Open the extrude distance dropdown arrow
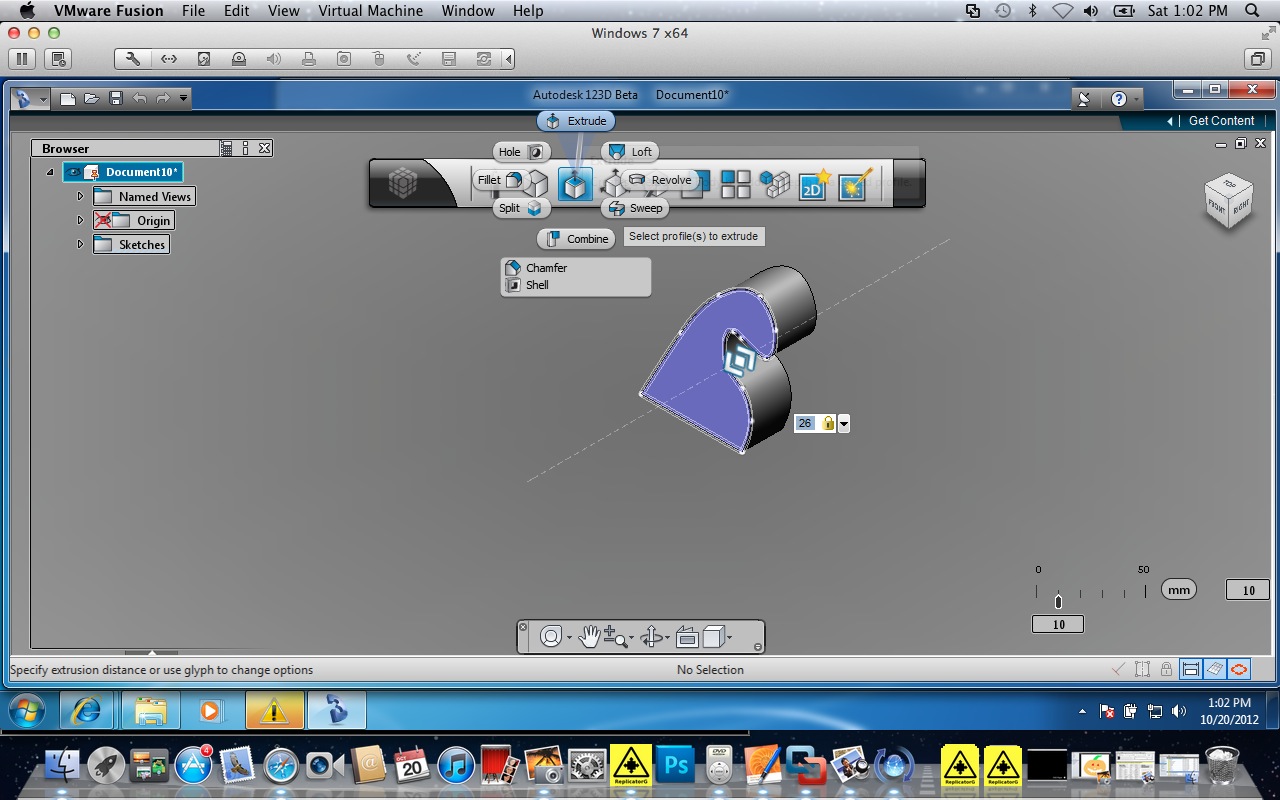The width and height of the screenshot is (1280, 800). pyautogui.click(x=844, y=424)
